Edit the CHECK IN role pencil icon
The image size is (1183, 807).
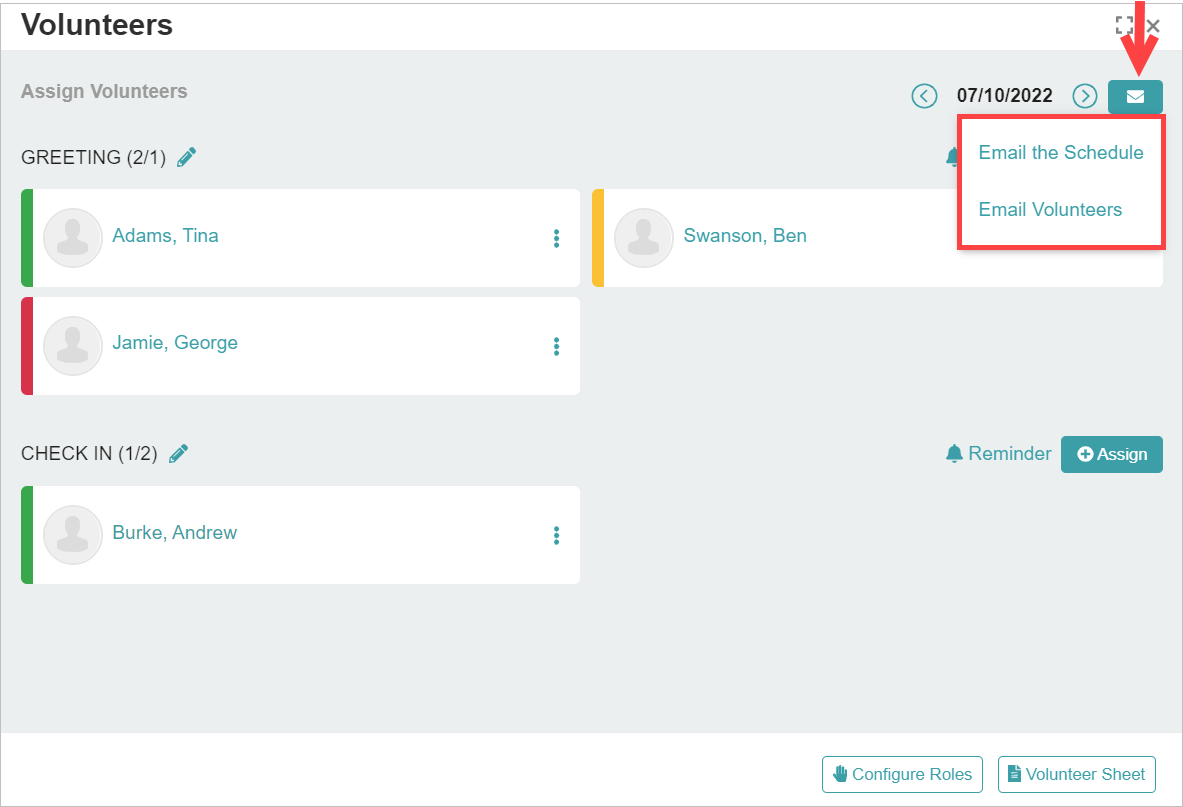(179, 453)
